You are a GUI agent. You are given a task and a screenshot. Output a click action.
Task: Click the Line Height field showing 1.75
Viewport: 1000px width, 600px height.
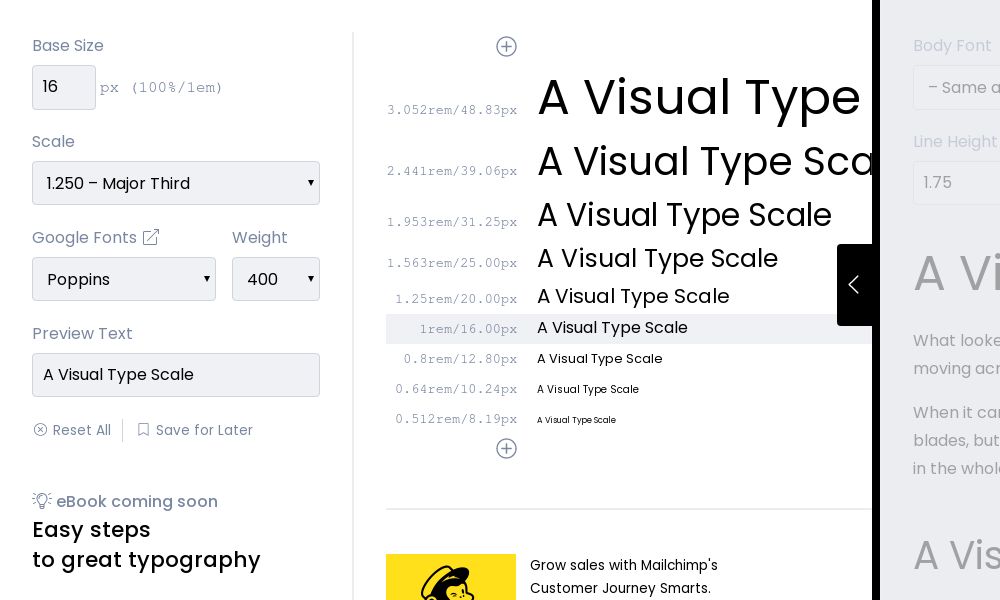[960, 183]
